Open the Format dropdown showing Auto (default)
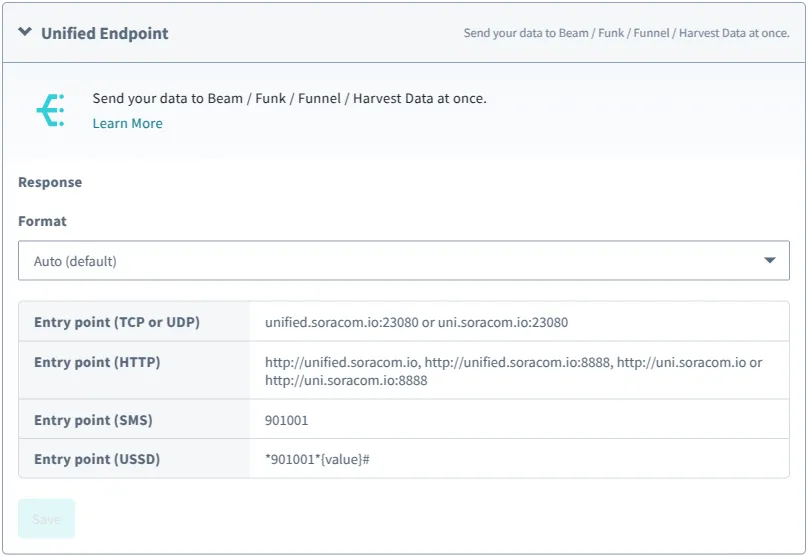Image resolution: width=809 pixels, height=557 pixels. point(403,260)
